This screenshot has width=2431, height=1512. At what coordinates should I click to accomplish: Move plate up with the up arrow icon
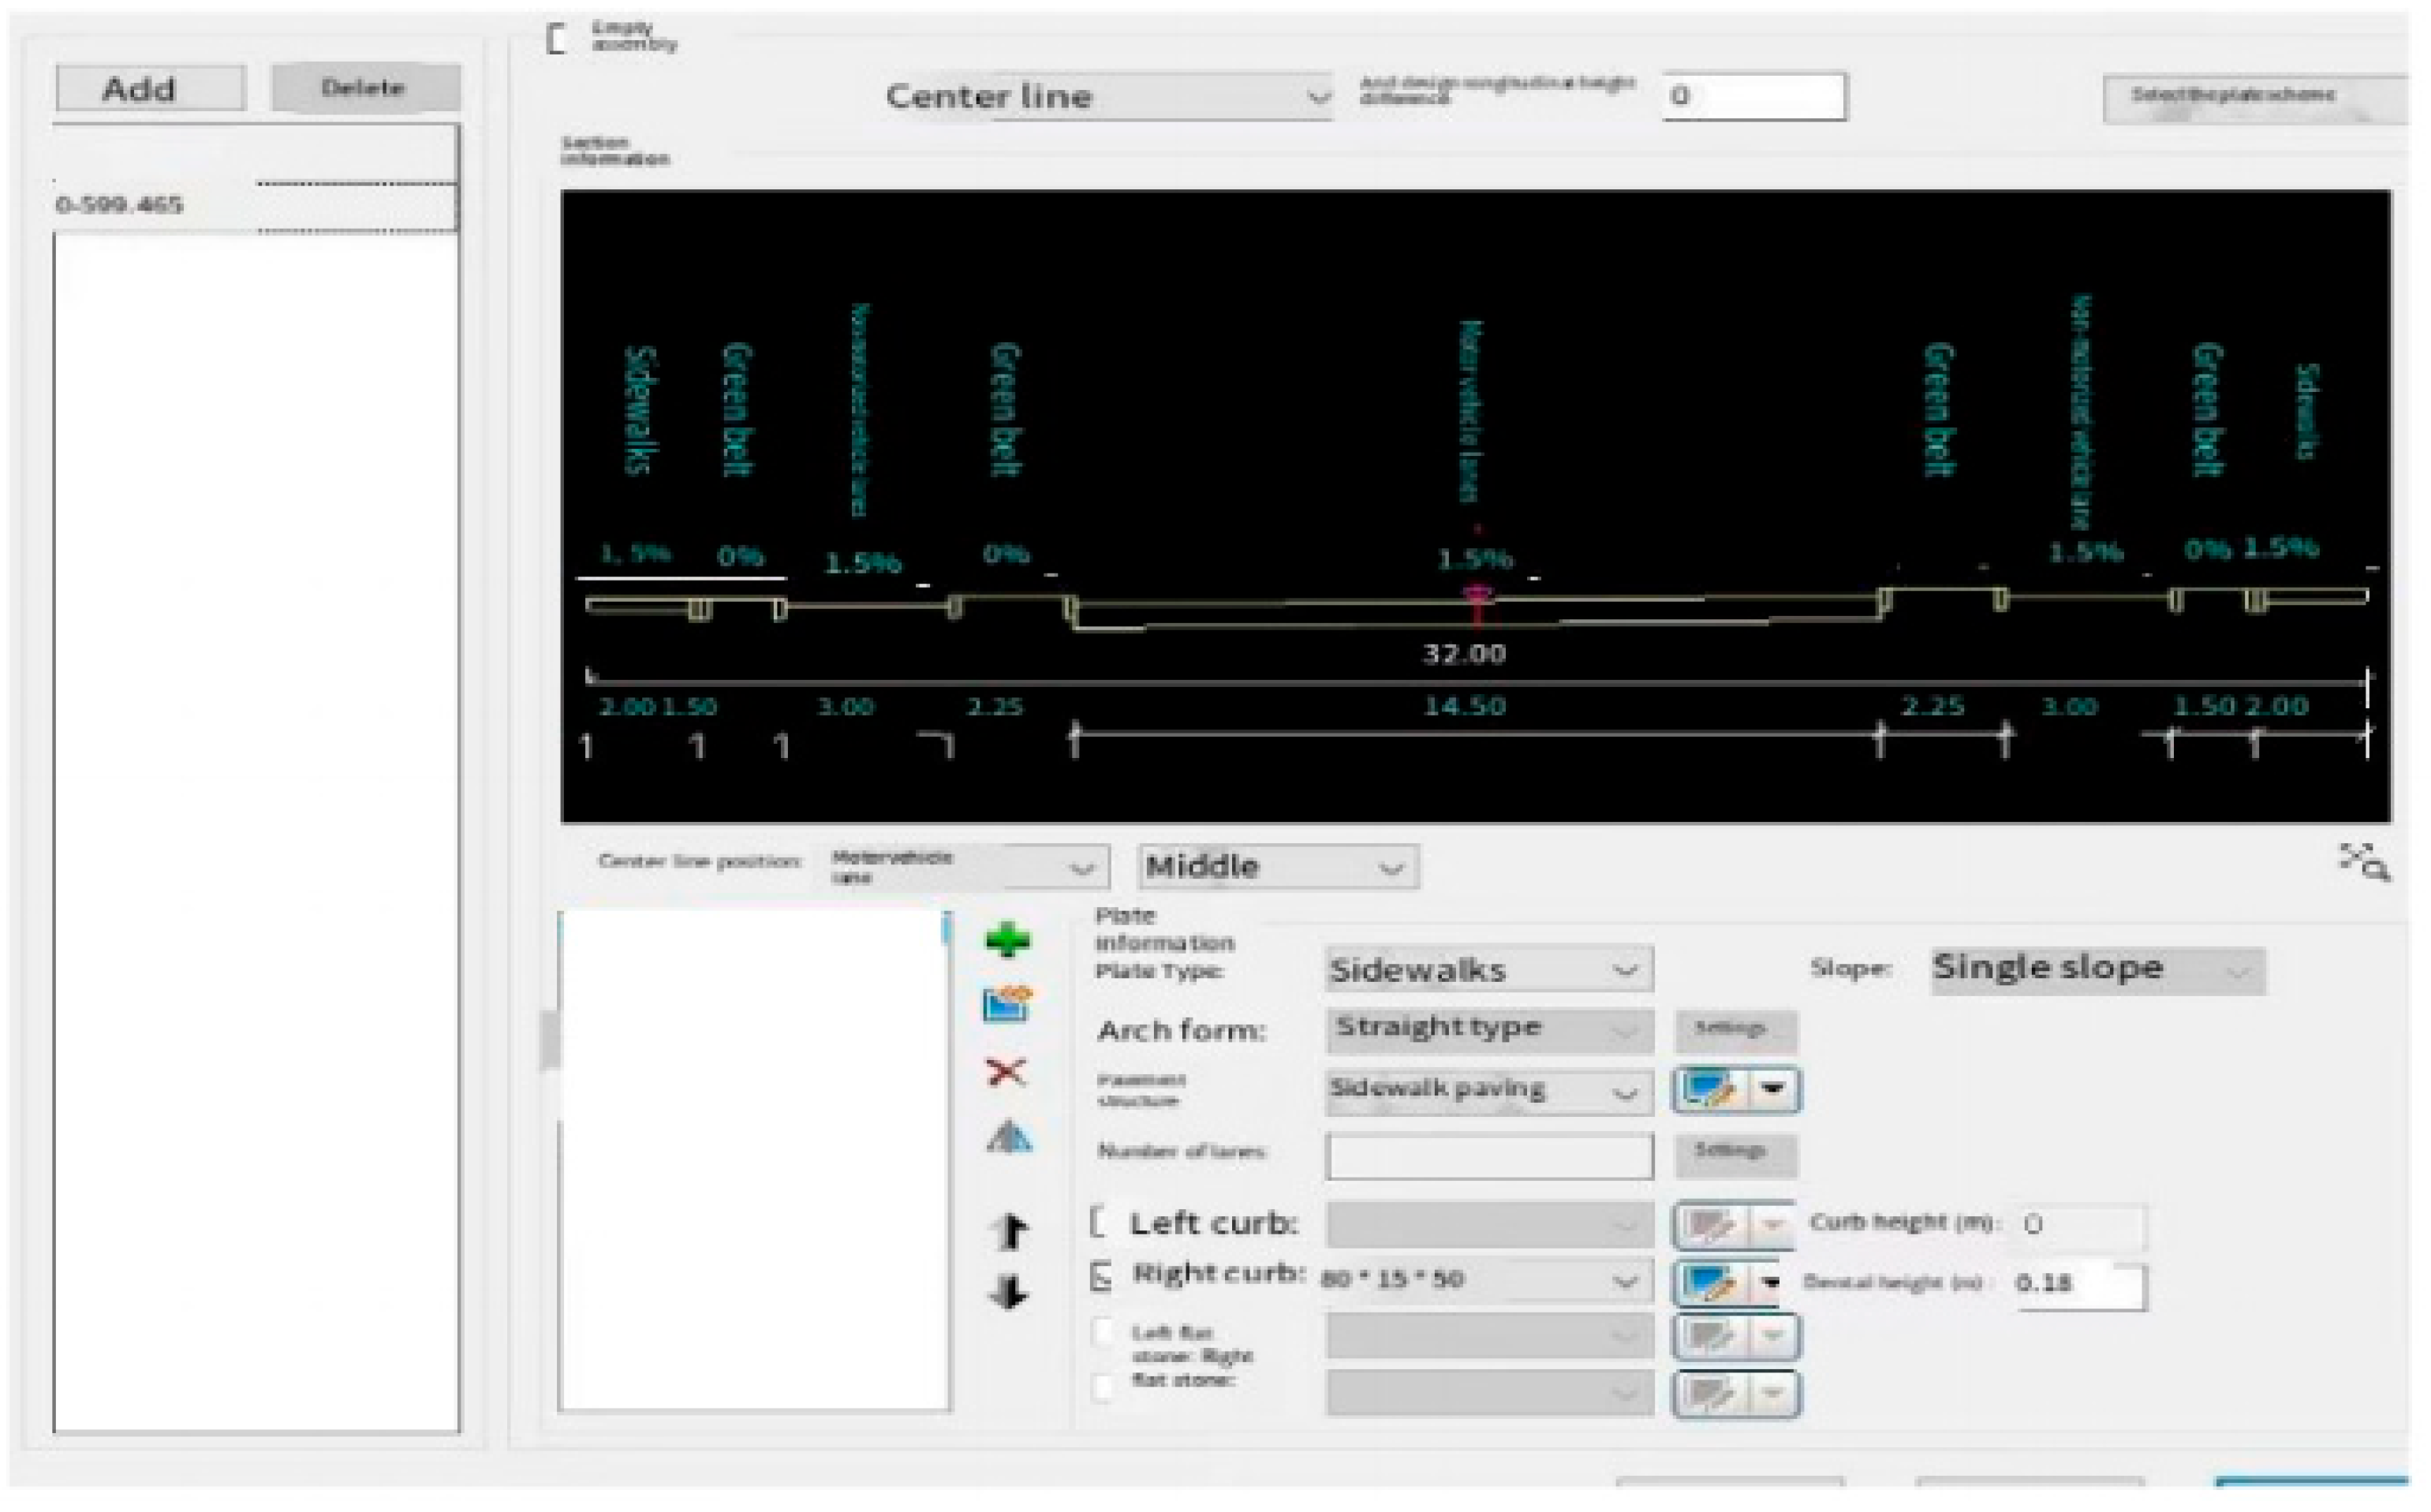coord(1010,1230)
